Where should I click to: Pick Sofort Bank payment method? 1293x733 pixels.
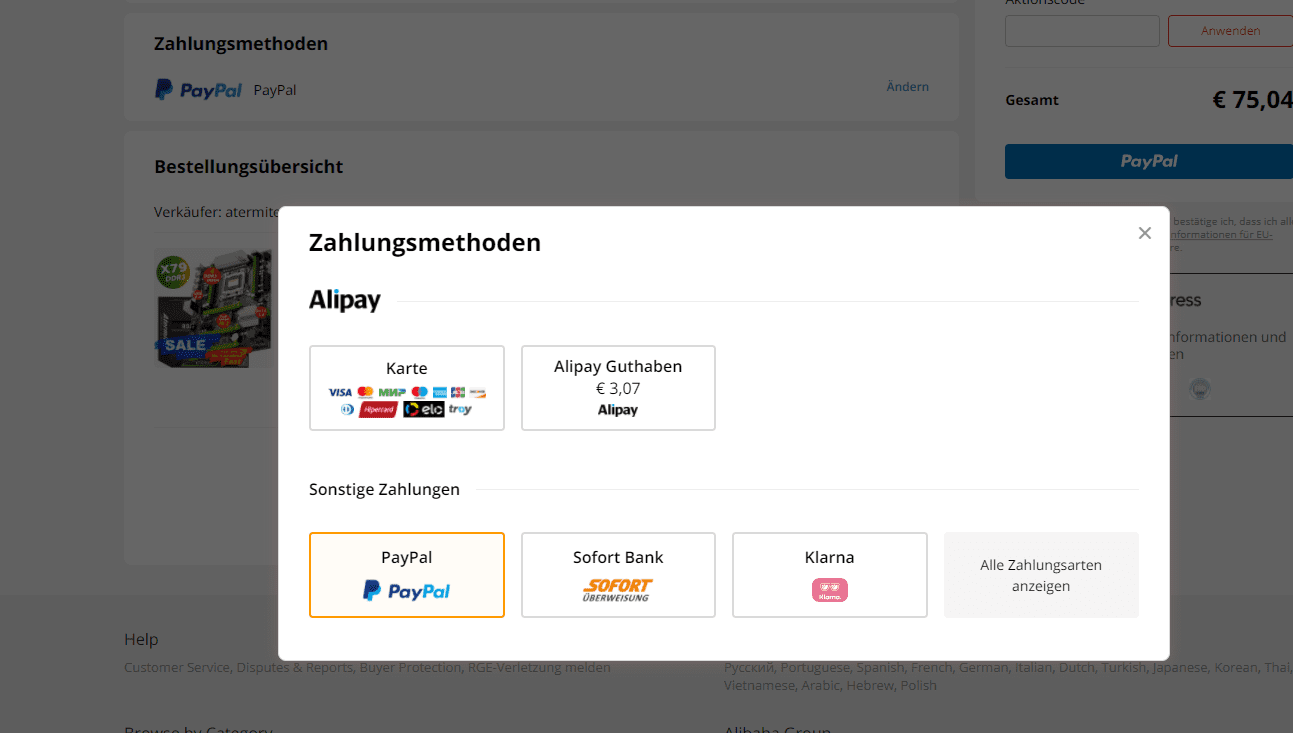(618, 575)
